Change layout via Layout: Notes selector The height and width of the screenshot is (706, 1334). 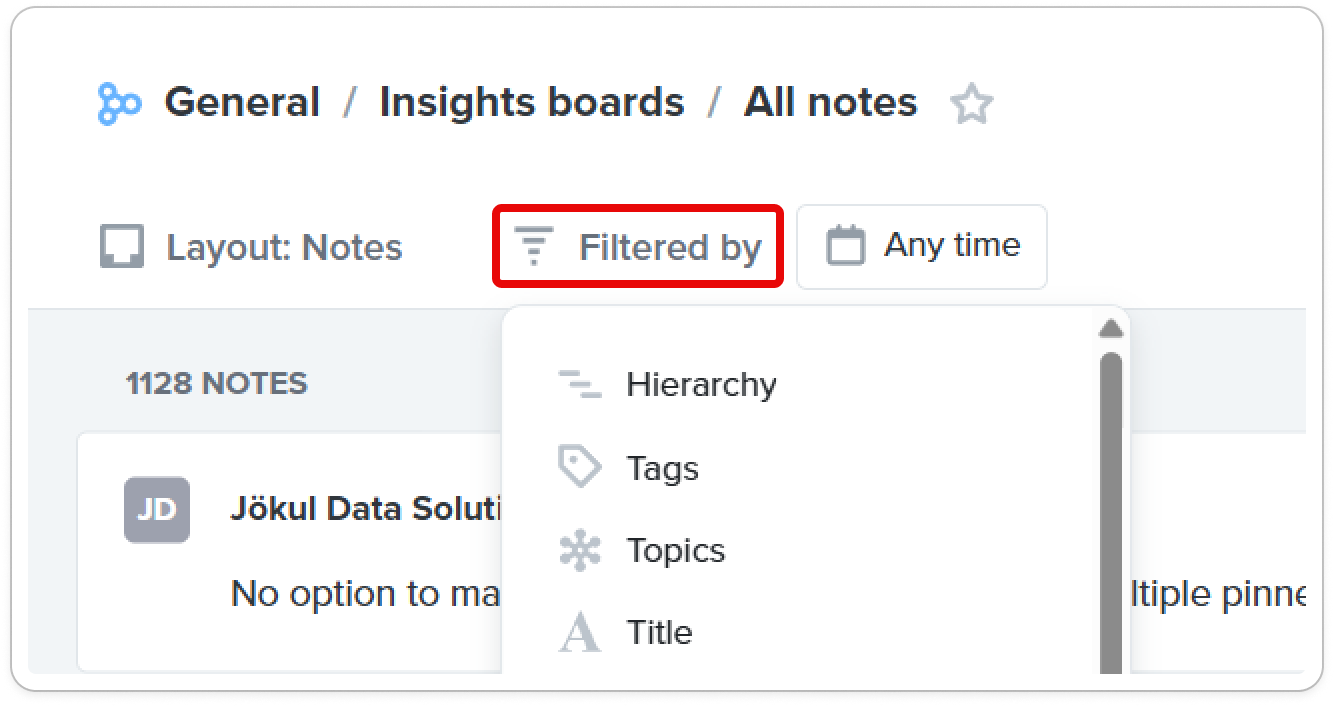click(x=252, y=247)
